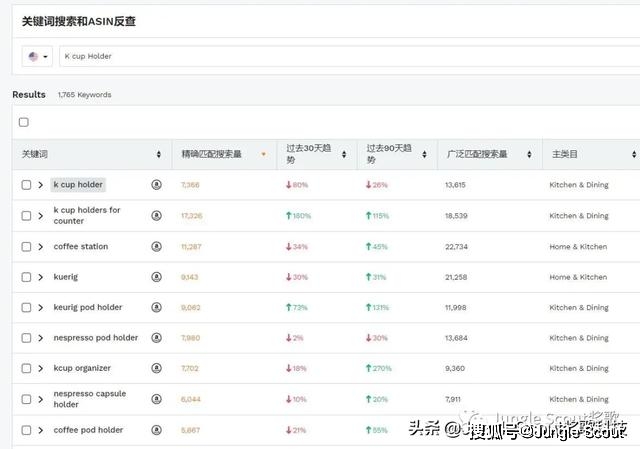Viewport: 640px width, 449px height.
Task: Click exact search volume 11,287
Action: pyautogui.click(x=191, y=247)
